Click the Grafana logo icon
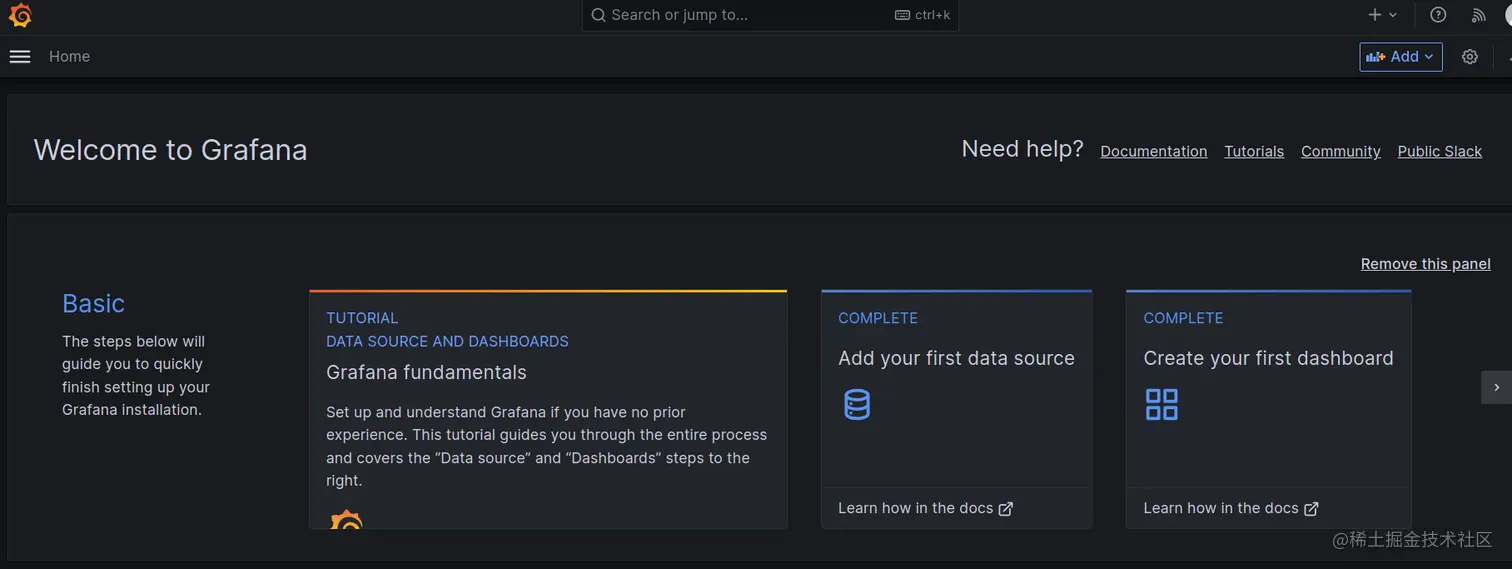 (x=20, y=15)
